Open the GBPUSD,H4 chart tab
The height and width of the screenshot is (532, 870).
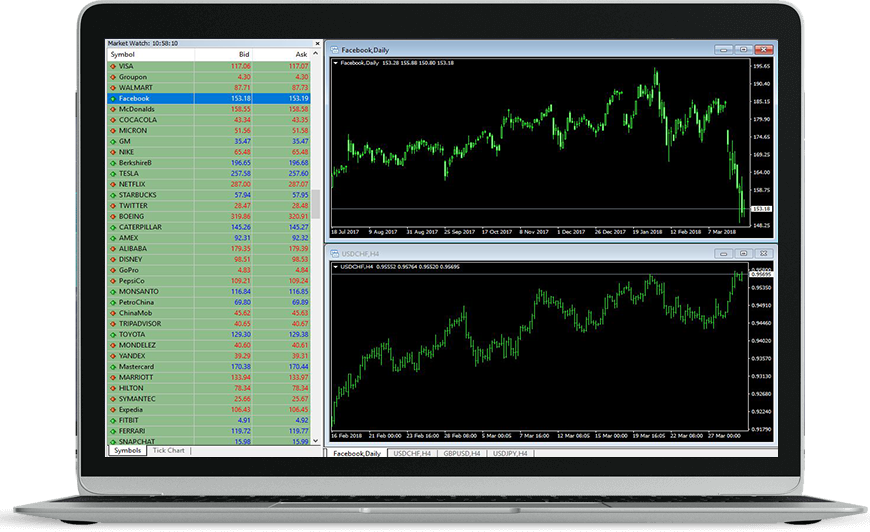click(462, 453)
